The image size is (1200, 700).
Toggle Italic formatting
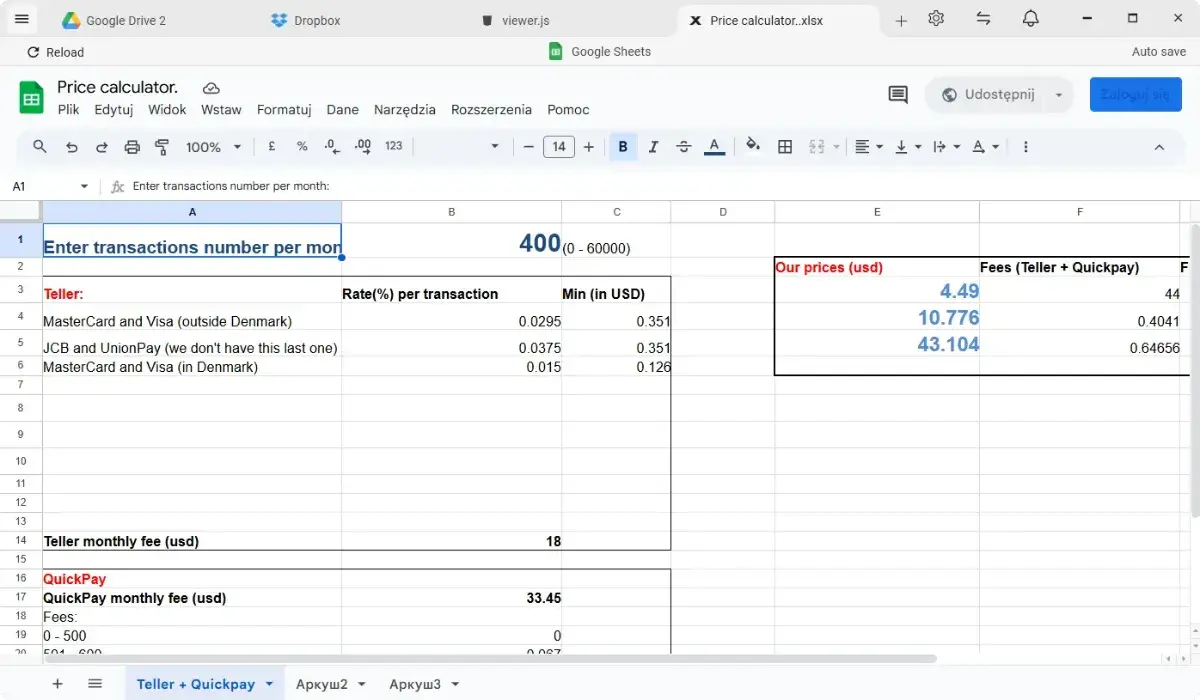653,147
